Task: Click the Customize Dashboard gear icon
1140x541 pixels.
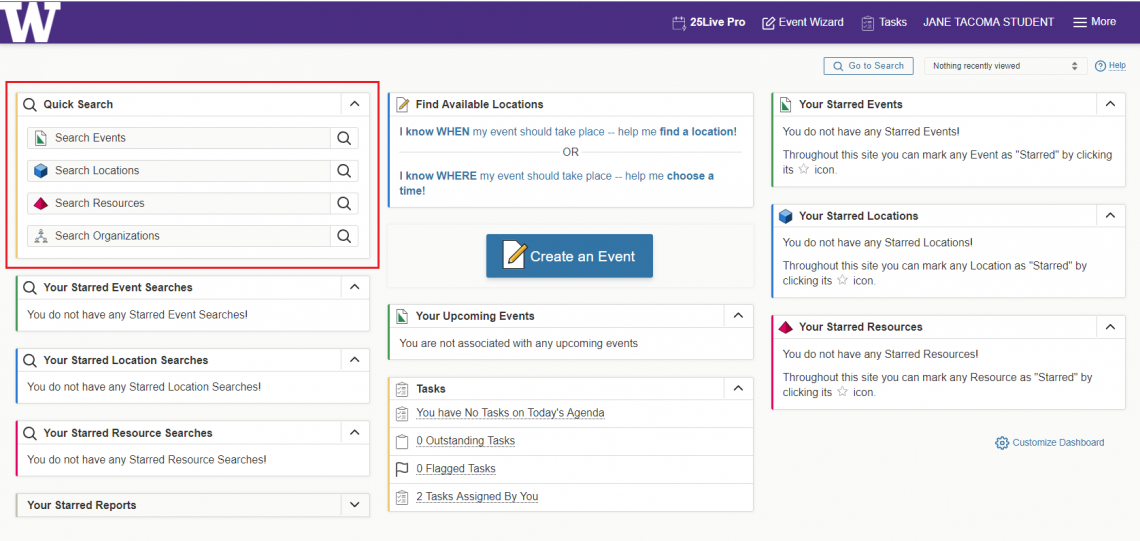Action: coord(1002,443)
